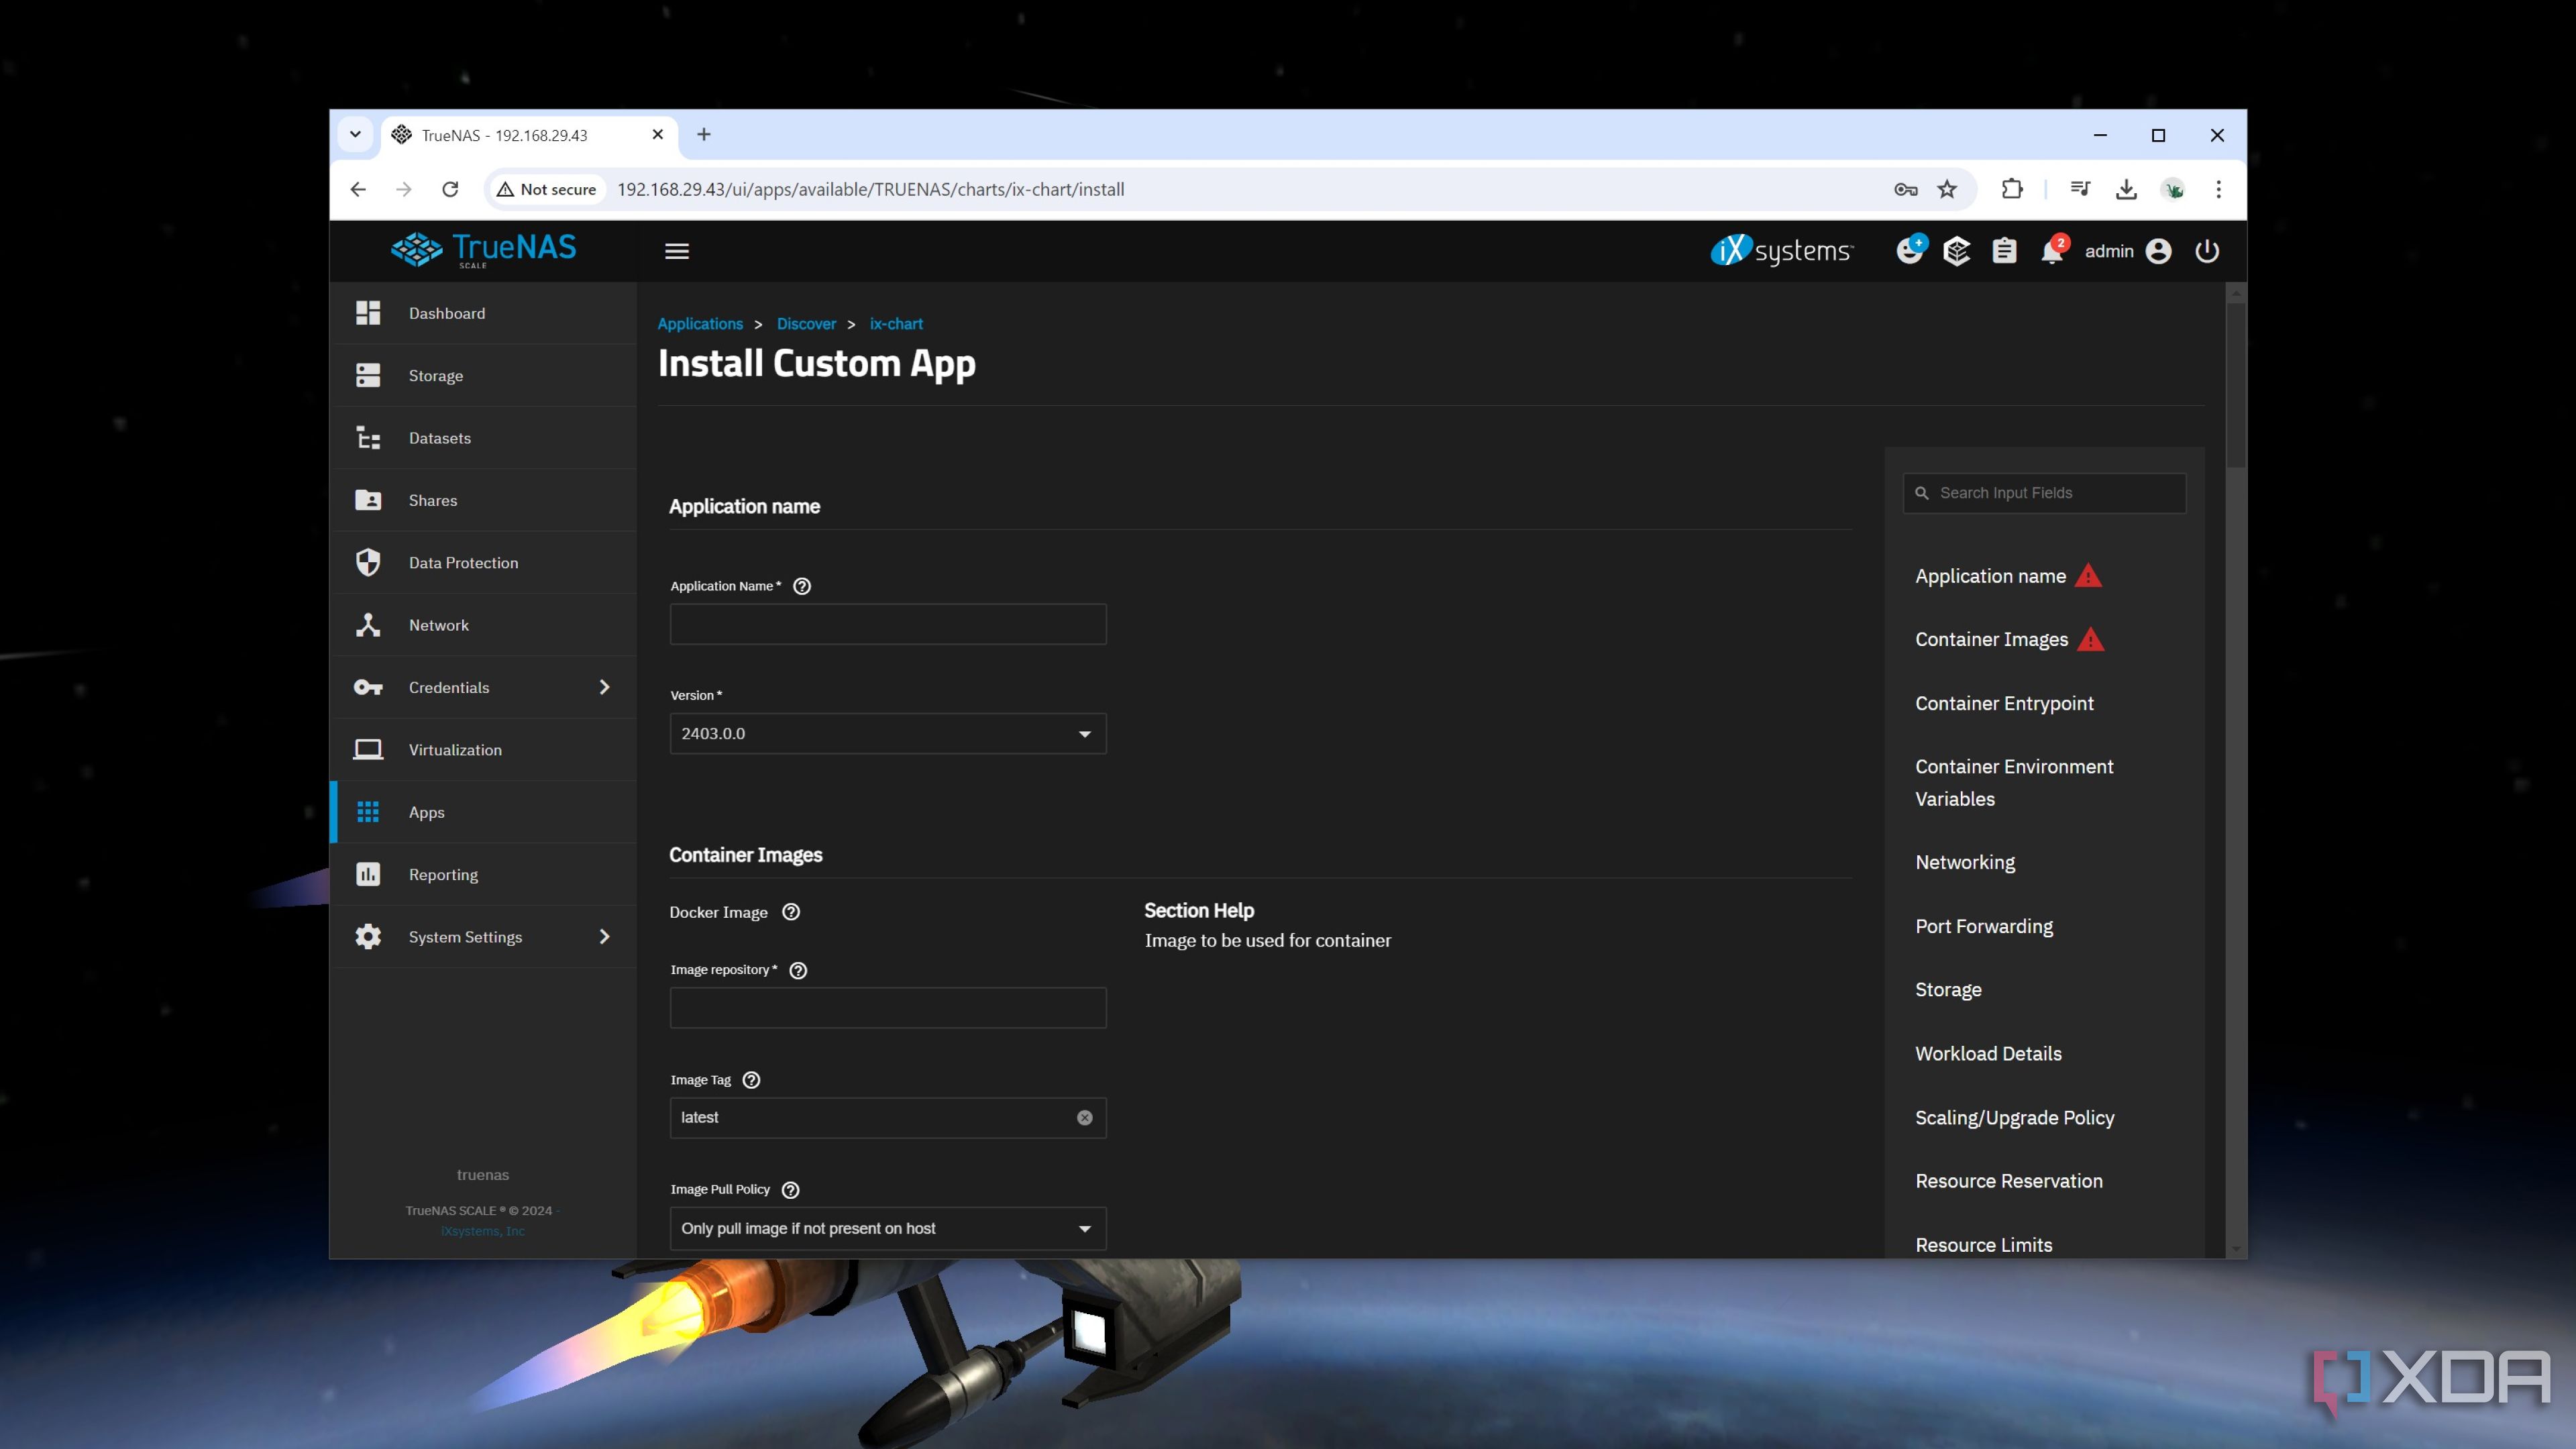Image resolution: width=2576 pixels, height=1449 pixels.
Task: Toggle the hamburger sidebar menu icon
Action: [x=677, y=252]
